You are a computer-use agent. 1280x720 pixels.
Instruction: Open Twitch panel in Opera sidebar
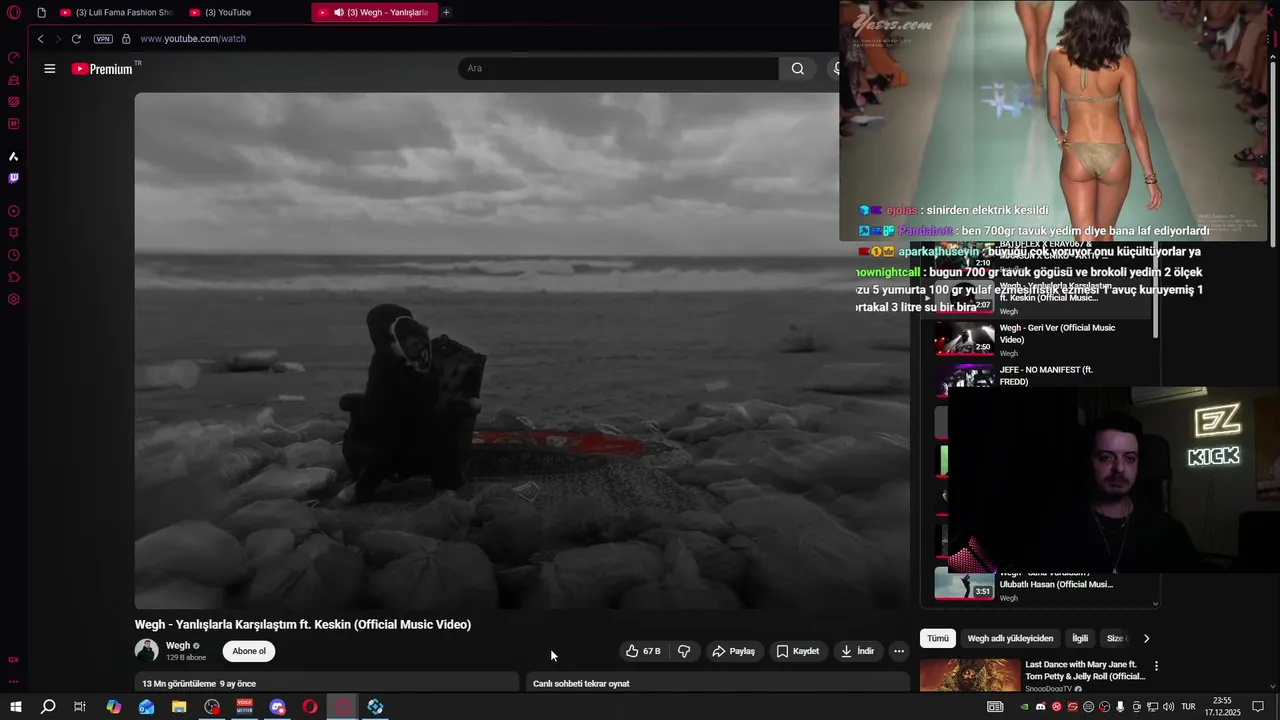pos(14,178)
